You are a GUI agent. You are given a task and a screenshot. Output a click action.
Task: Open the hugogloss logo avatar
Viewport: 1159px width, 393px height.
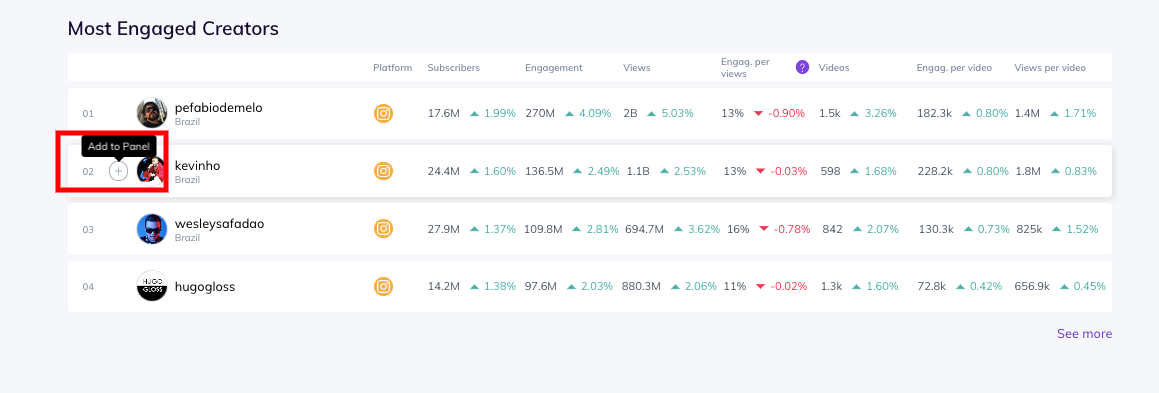coord(152,287)
